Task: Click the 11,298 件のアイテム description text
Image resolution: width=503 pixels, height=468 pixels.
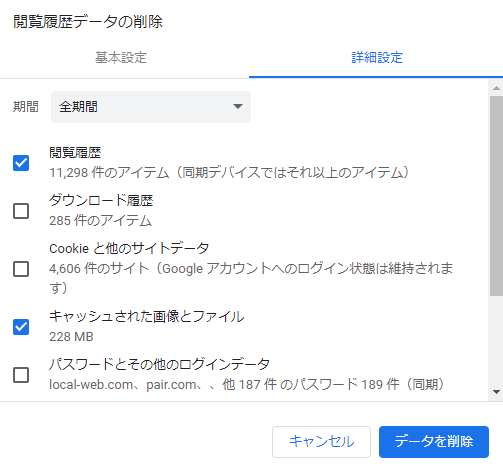Action: point(229,173)
